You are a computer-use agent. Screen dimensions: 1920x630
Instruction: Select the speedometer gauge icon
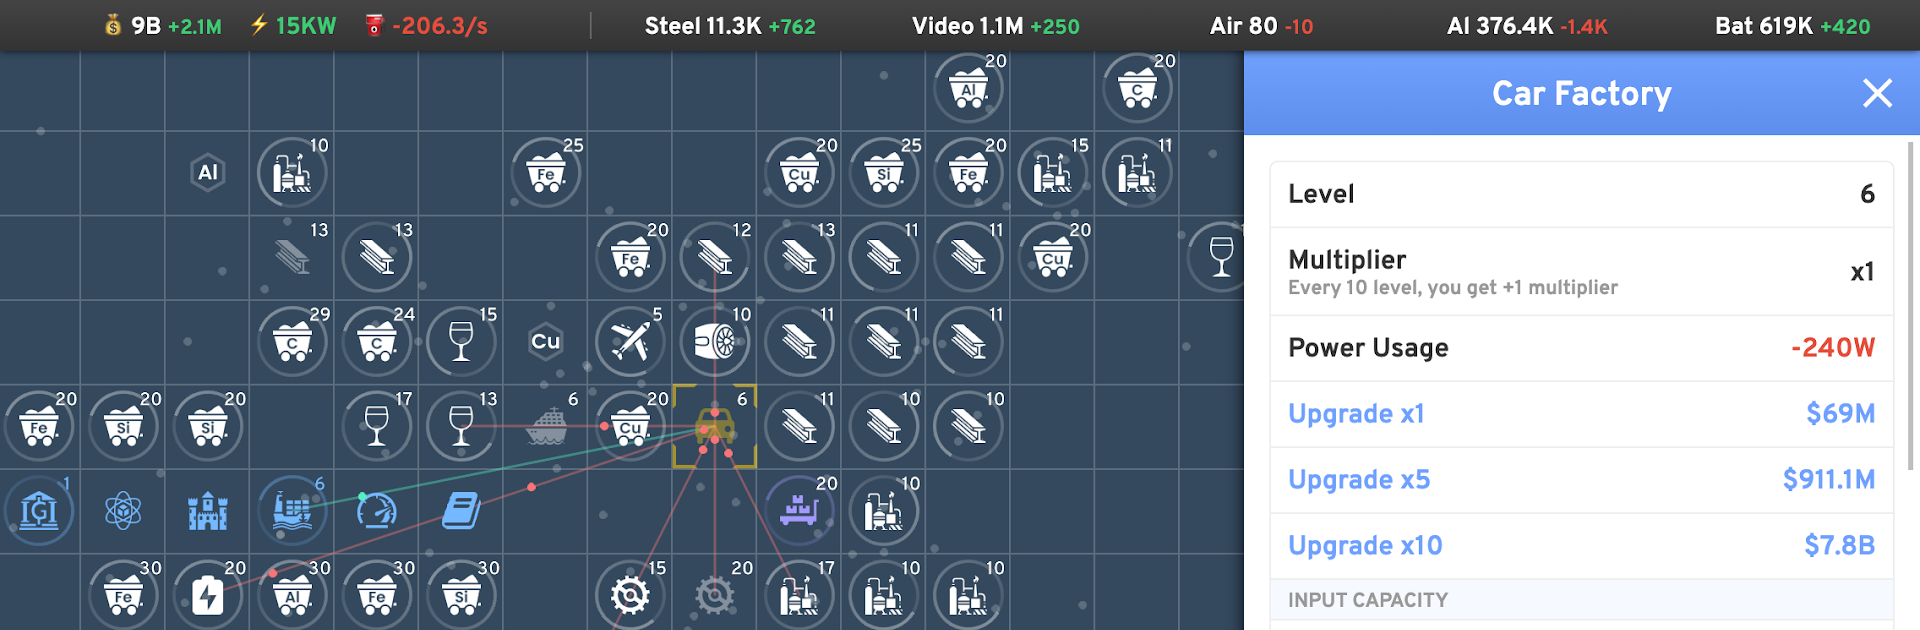click(377, 511)
